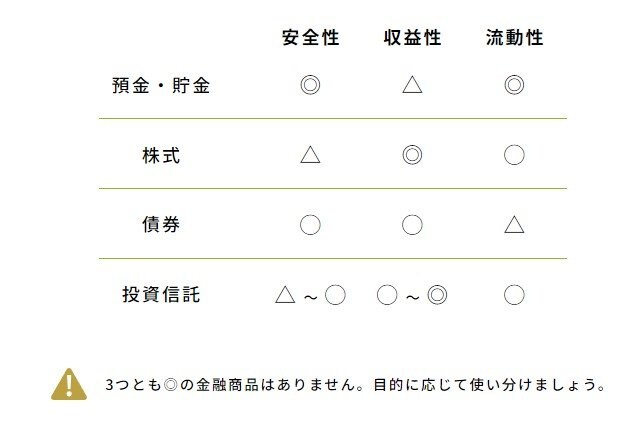
Task: Select the 投資信託 row label
Action: [x=161, y=295]
